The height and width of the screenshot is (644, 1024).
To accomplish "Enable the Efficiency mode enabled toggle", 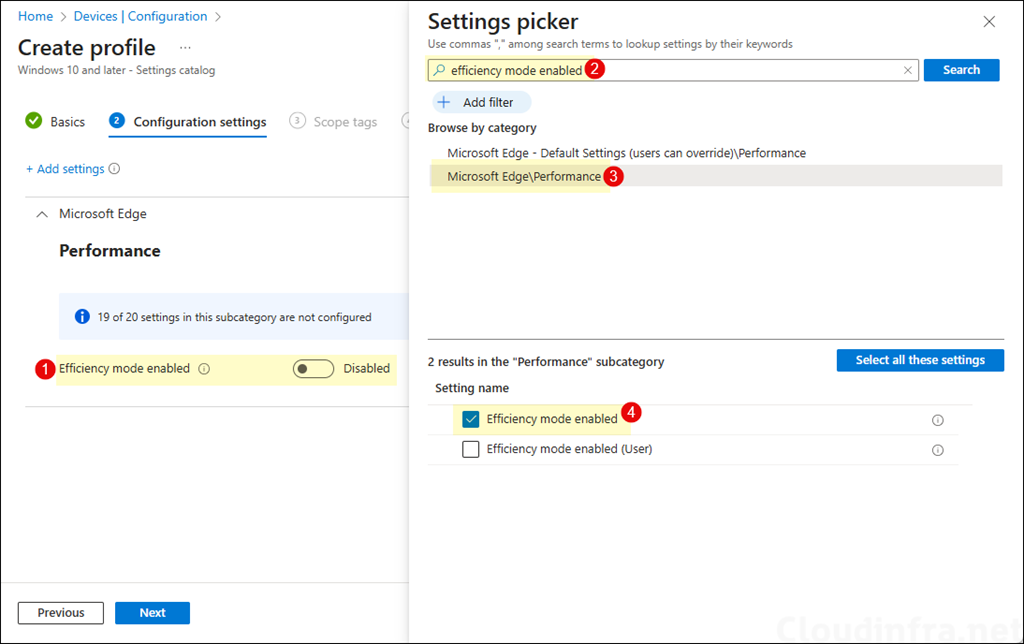I will coord(313,368).
